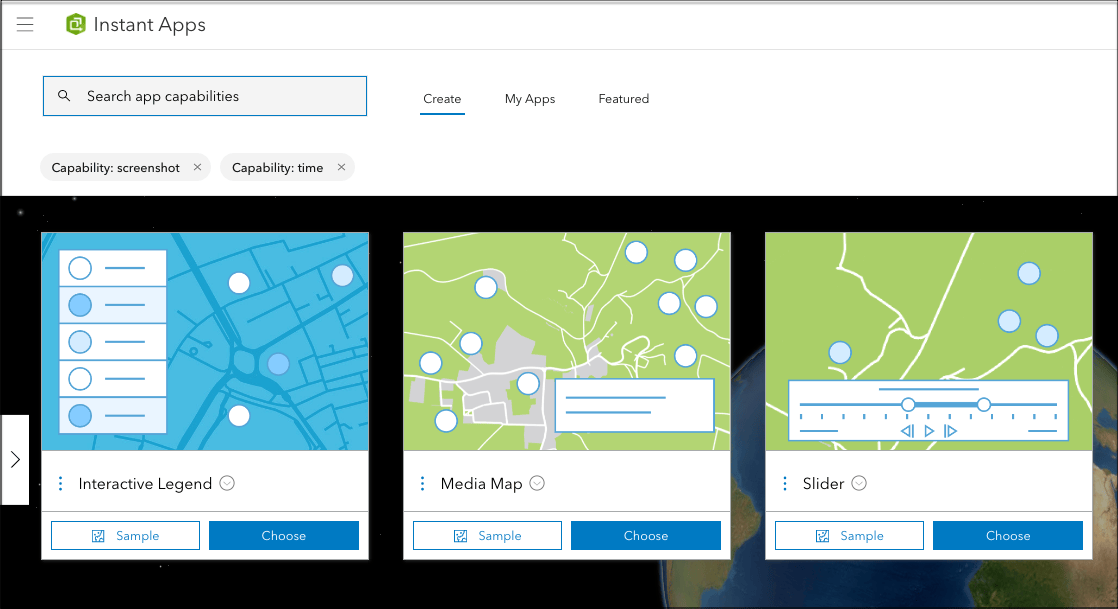Open the Interactive Legend kebab options menu

(60, 483)
